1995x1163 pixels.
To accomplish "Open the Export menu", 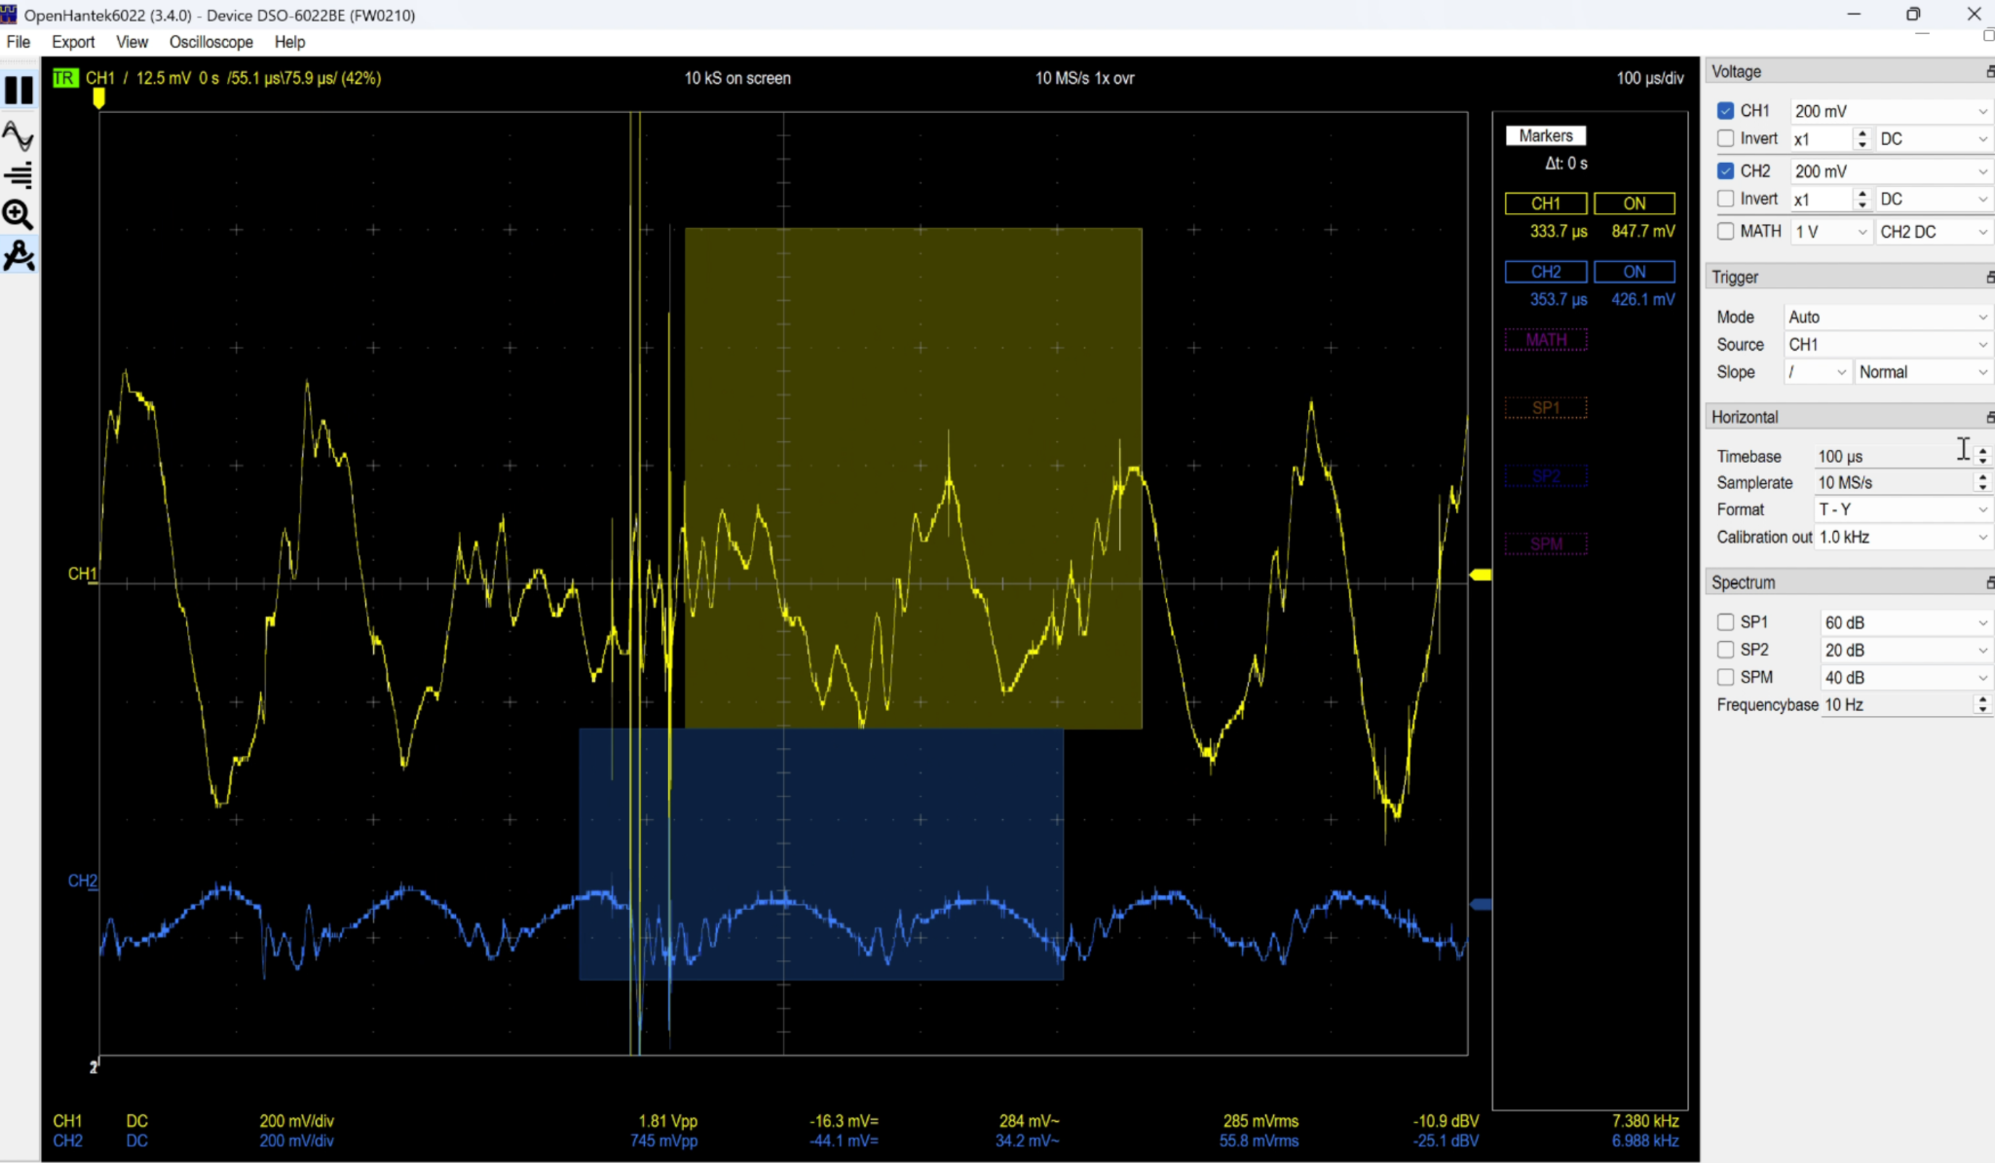I will pos(73,42).
